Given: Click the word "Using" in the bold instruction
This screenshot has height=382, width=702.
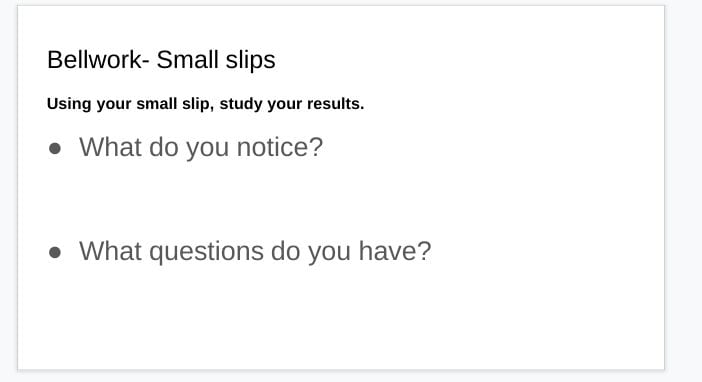Looking at the screenshot, I should point(69,104).
